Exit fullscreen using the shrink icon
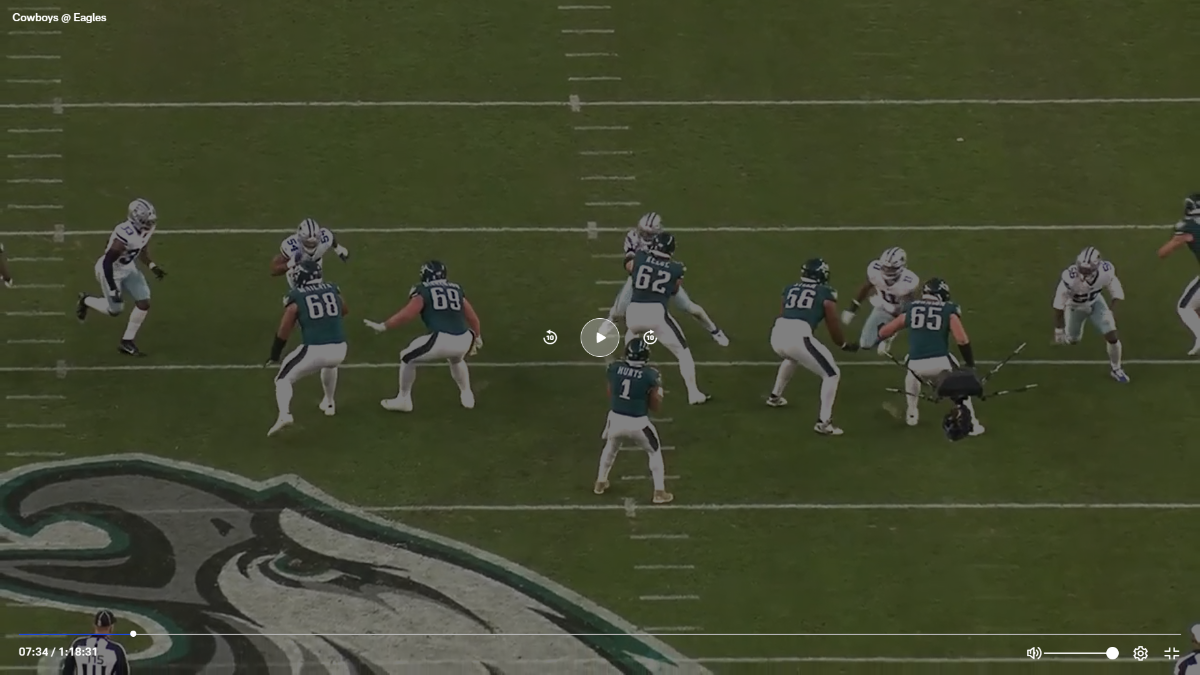This screenshot has width=1200, height=675. [x=1171, y=653]
